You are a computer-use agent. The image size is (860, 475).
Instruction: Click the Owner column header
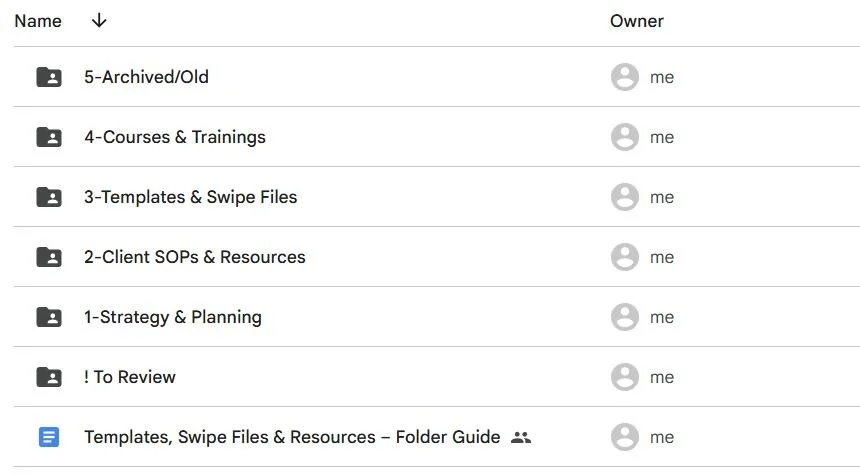pos(636,21)
